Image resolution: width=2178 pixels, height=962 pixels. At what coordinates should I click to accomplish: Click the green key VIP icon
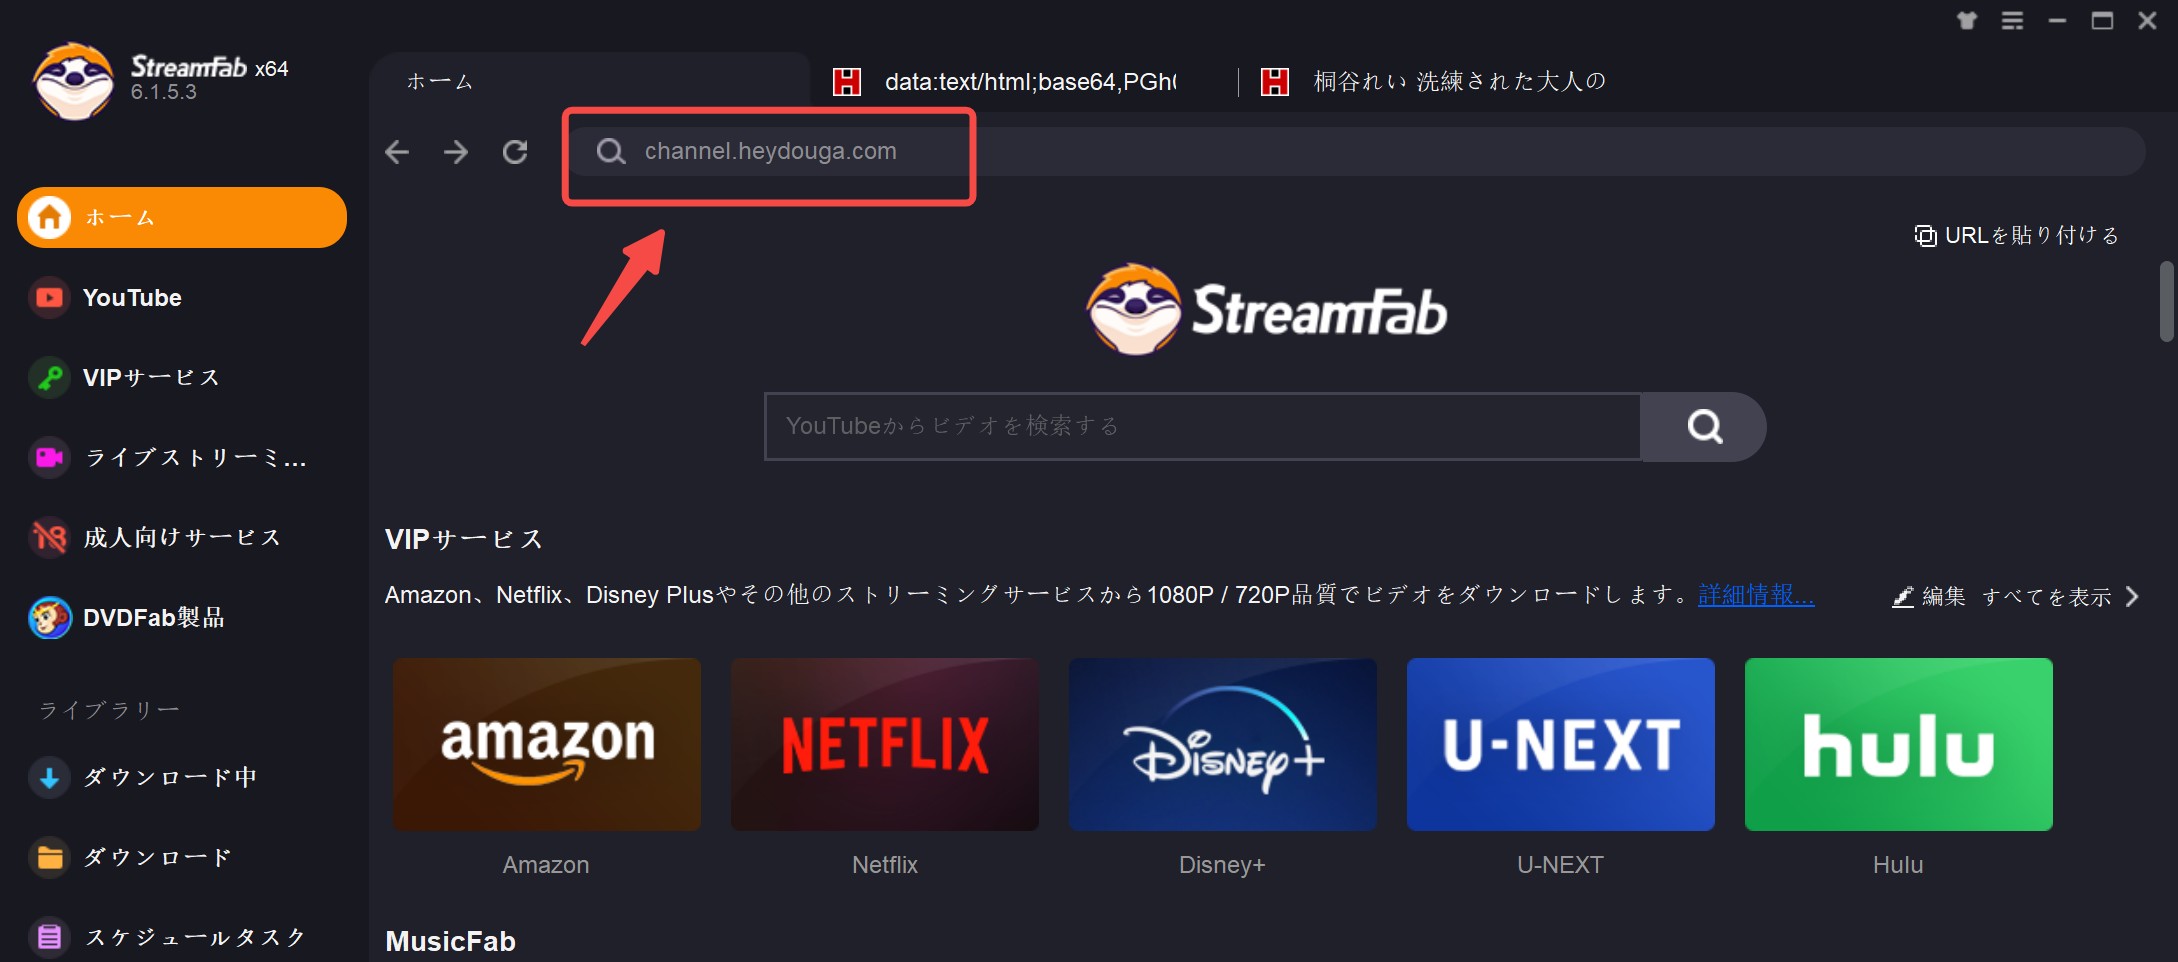tap(49, 378)
